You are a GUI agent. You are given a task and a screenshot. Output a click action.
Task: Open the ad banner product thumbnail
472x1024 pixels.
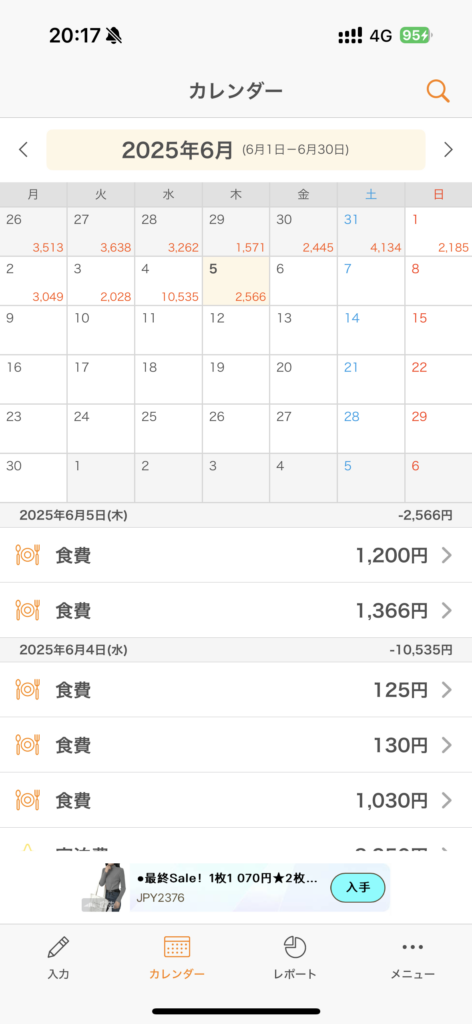click(105, 888)
